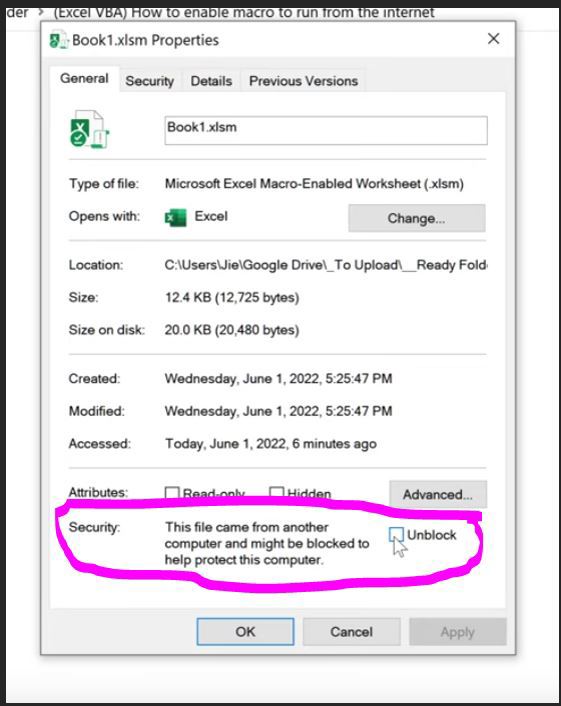Image resolution: width=561 pixels, height=706 pixels.
Task: Click the 'This file came from another computer' message
Action: 267,543
